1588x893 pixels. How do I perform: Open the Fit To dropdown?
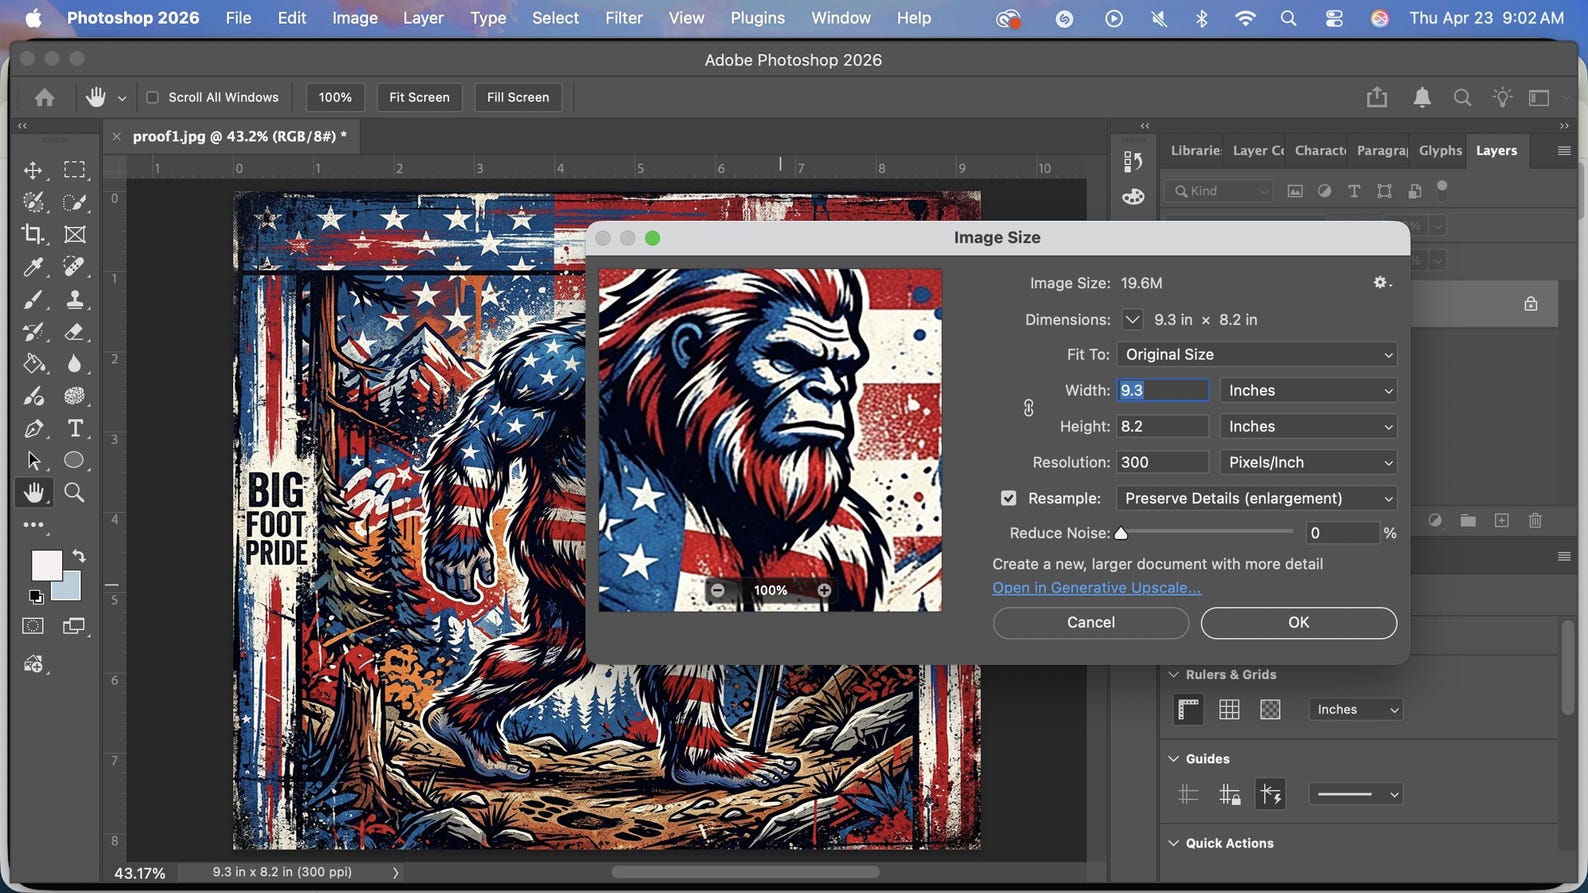click(1257, 354)
